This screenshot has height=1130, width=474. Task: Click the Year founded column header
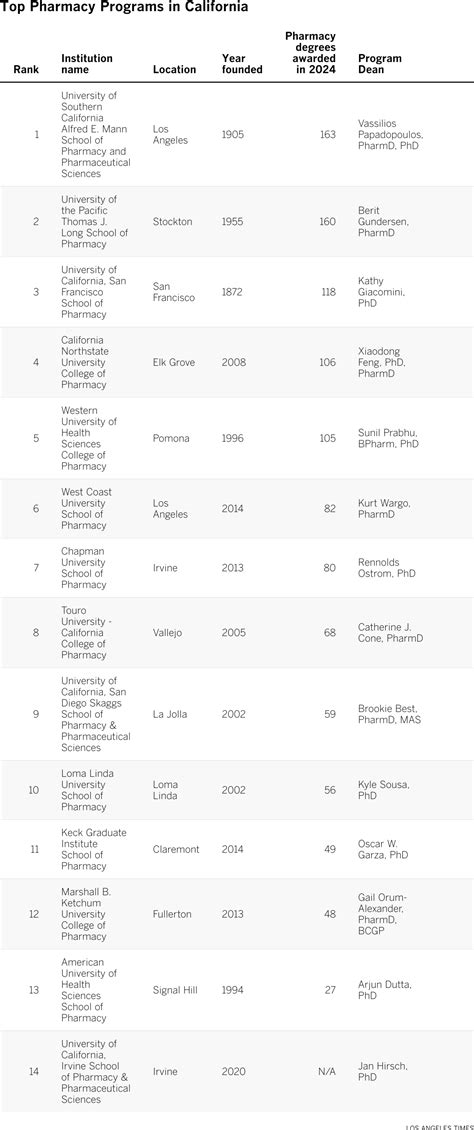click(242, 64)
